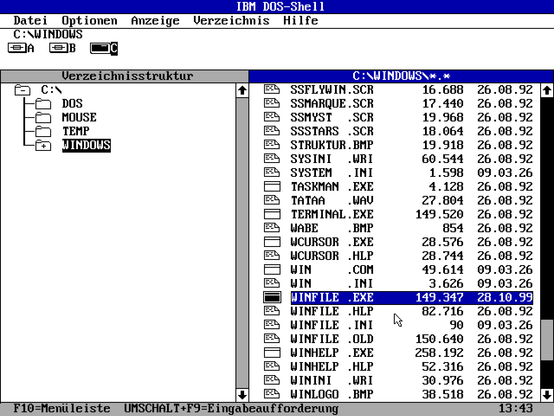Select the file name TERMINAL.EXE
Viewport: 554px width, 416px height.
point(332,214)
